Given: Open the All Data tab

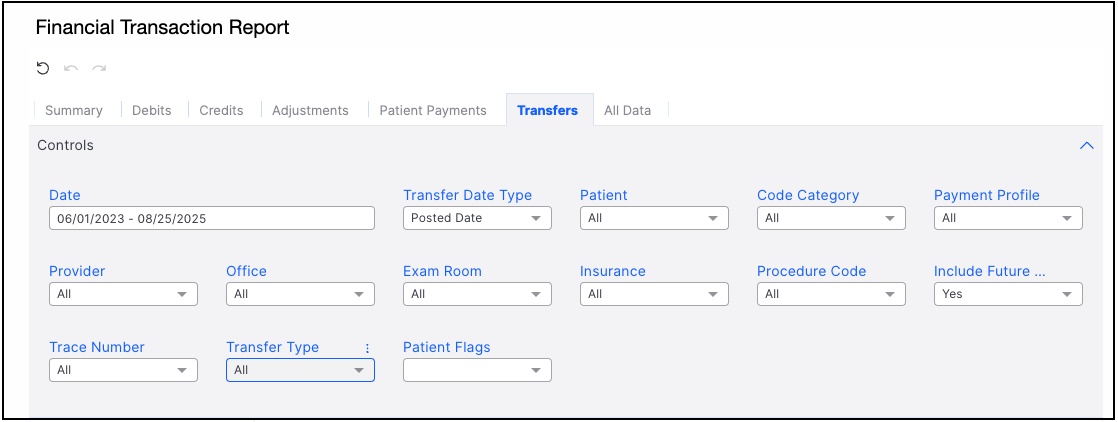Looking at the screenshot, I should [627, 110].
